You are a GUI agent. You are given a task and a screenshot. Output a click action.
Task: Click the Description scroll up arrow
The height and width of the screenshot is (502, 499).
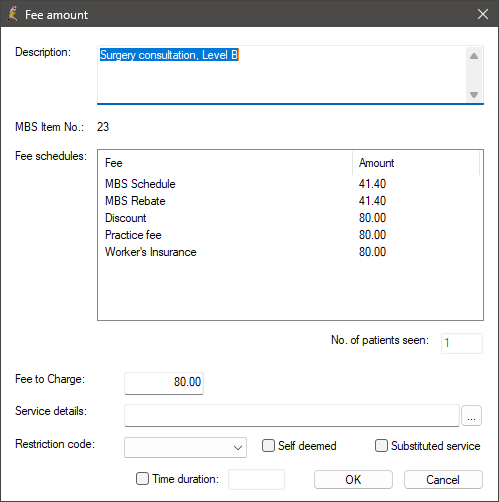[x=474, y=56]
